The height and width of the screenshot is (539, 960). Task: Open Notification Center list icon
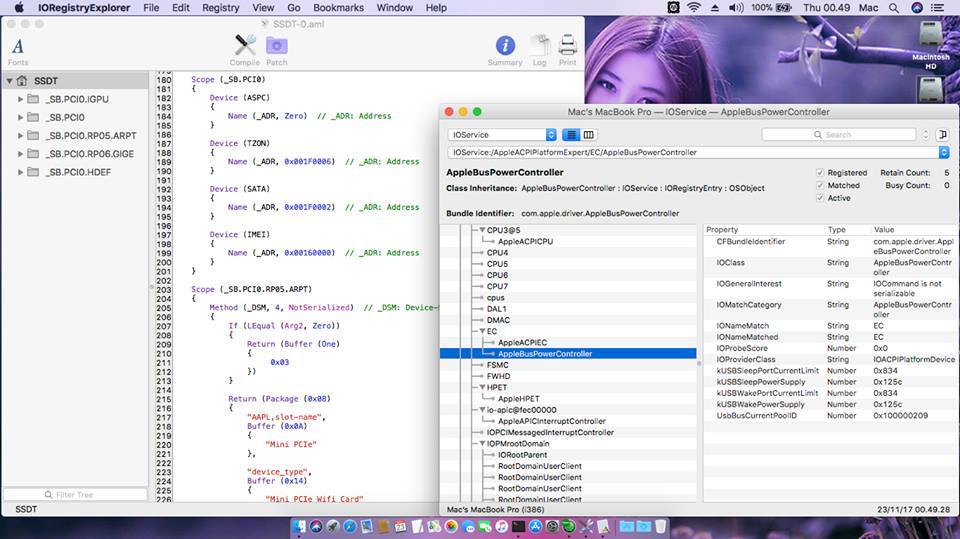coord(937,7)
